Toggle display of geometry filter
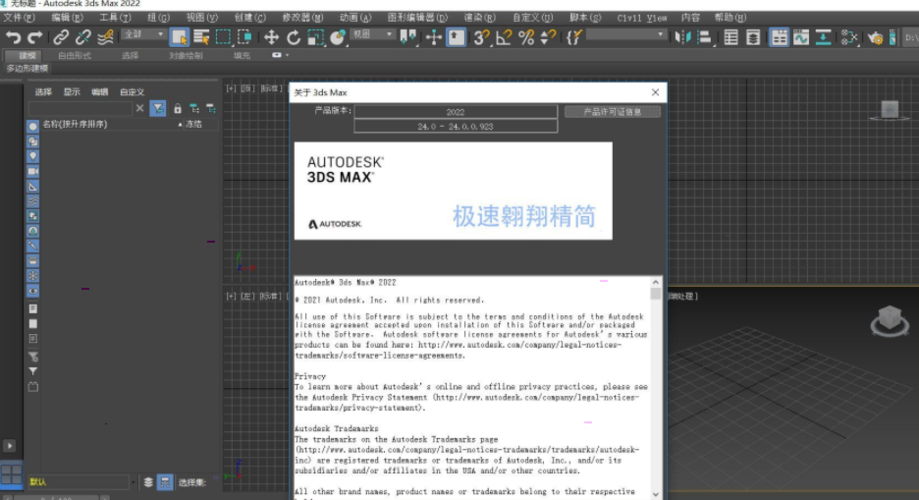 tap(33, 127)
